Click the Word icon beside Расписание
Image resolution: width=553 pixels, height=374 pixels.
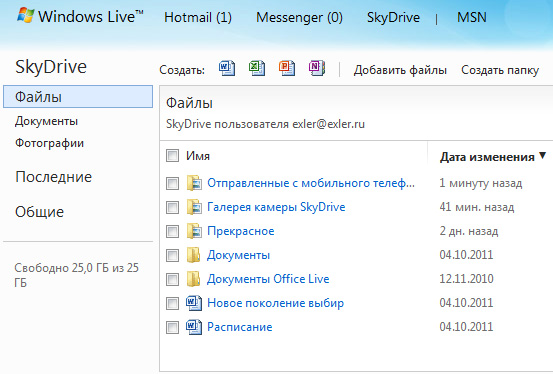point(194,327)
